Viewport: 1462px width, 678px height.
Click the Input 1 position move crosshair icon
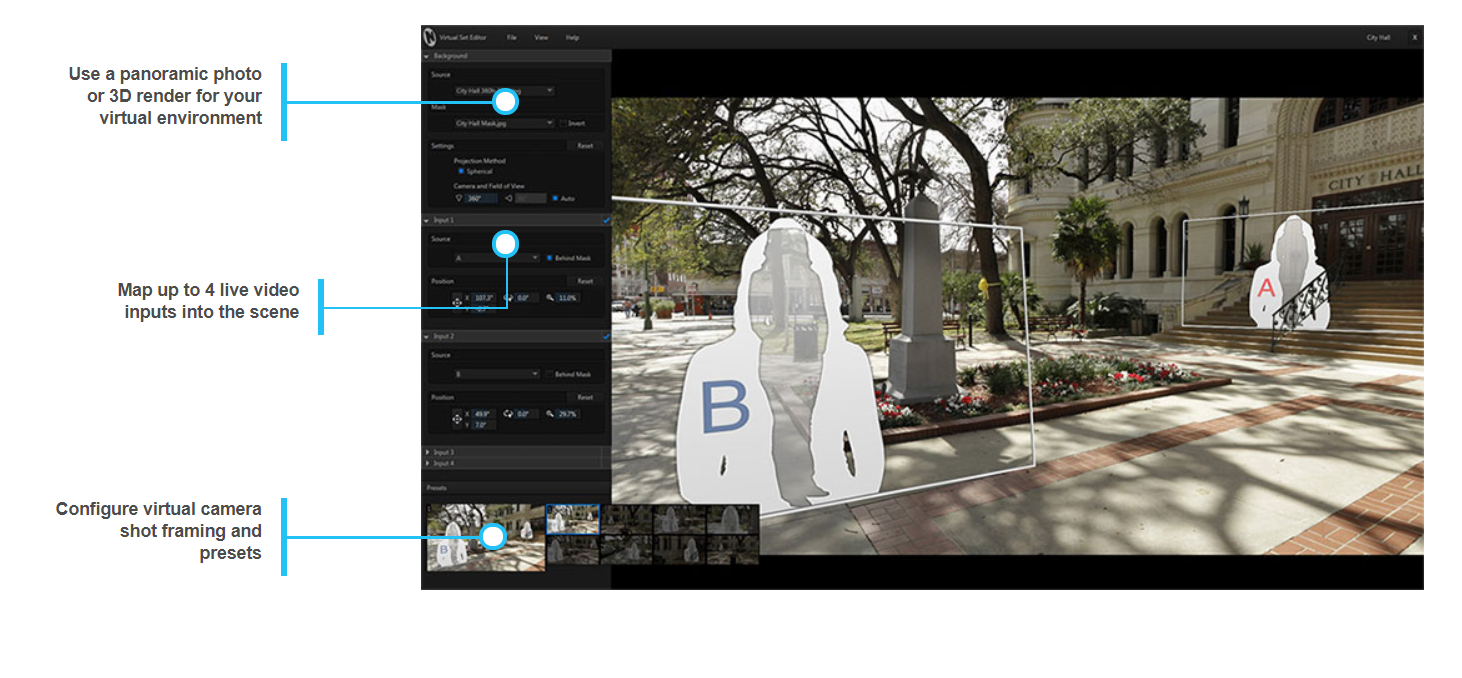(x=457, y=302)
